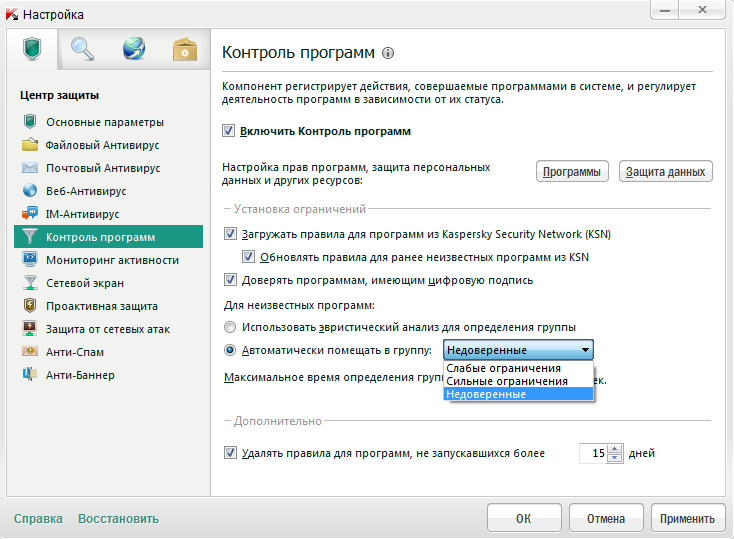The width and height of the screenshot is (734, 539).
Task: Click the OK button
Action: (x=524, y=518)
